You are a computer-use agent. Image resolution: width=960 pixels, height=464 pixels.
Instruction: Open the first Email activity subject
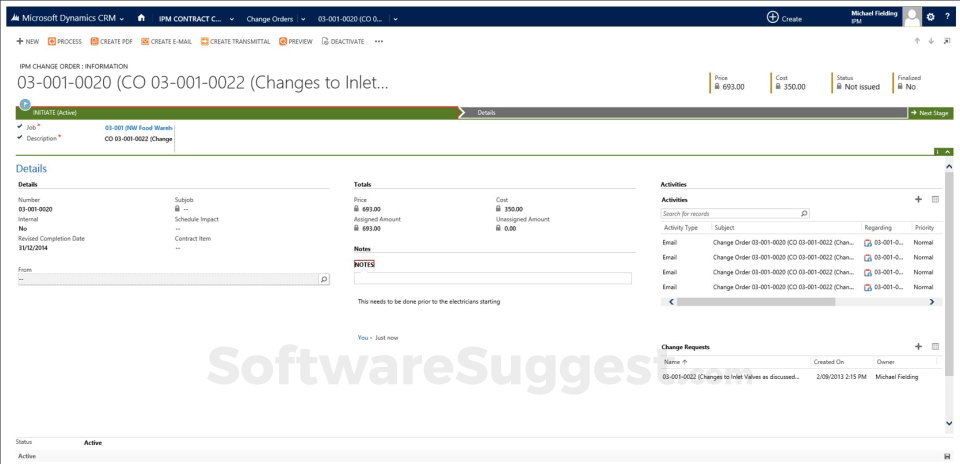pyautogui.click(x=783, y=242)
